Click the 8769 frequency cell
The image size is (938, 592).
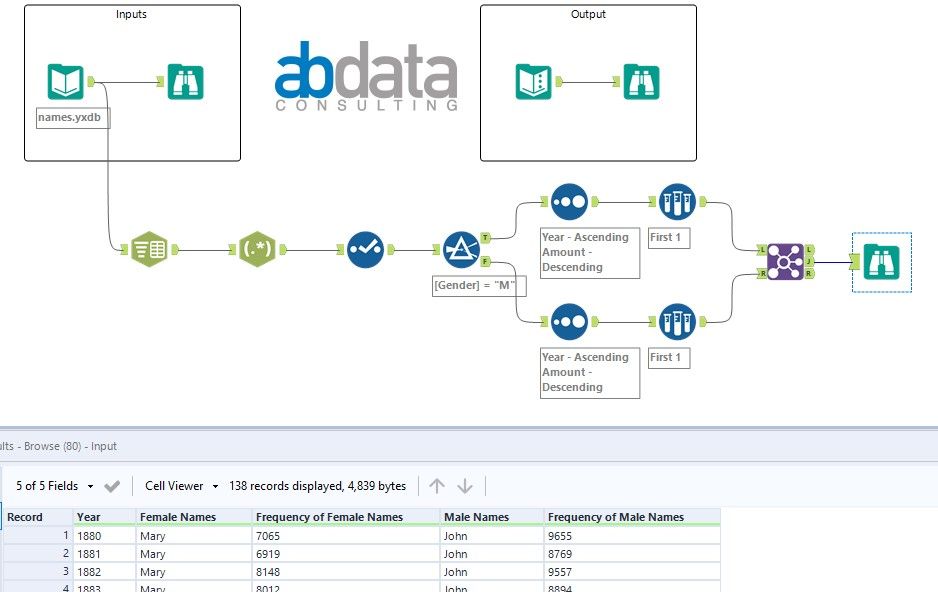(x=632, y=554)
